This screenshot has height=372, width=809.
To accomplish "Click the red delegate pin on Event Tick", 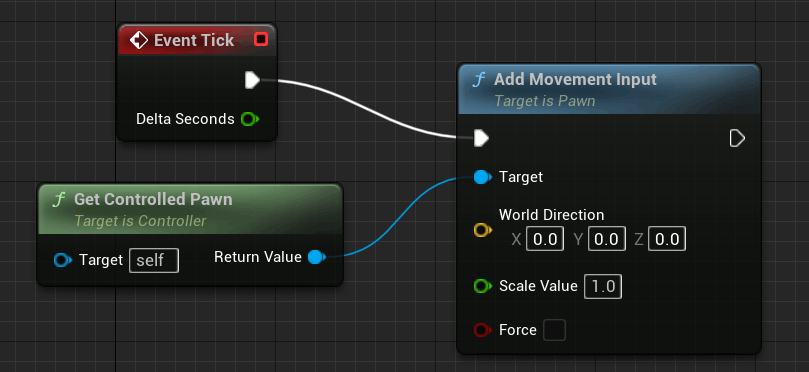I will pos(261,39).
